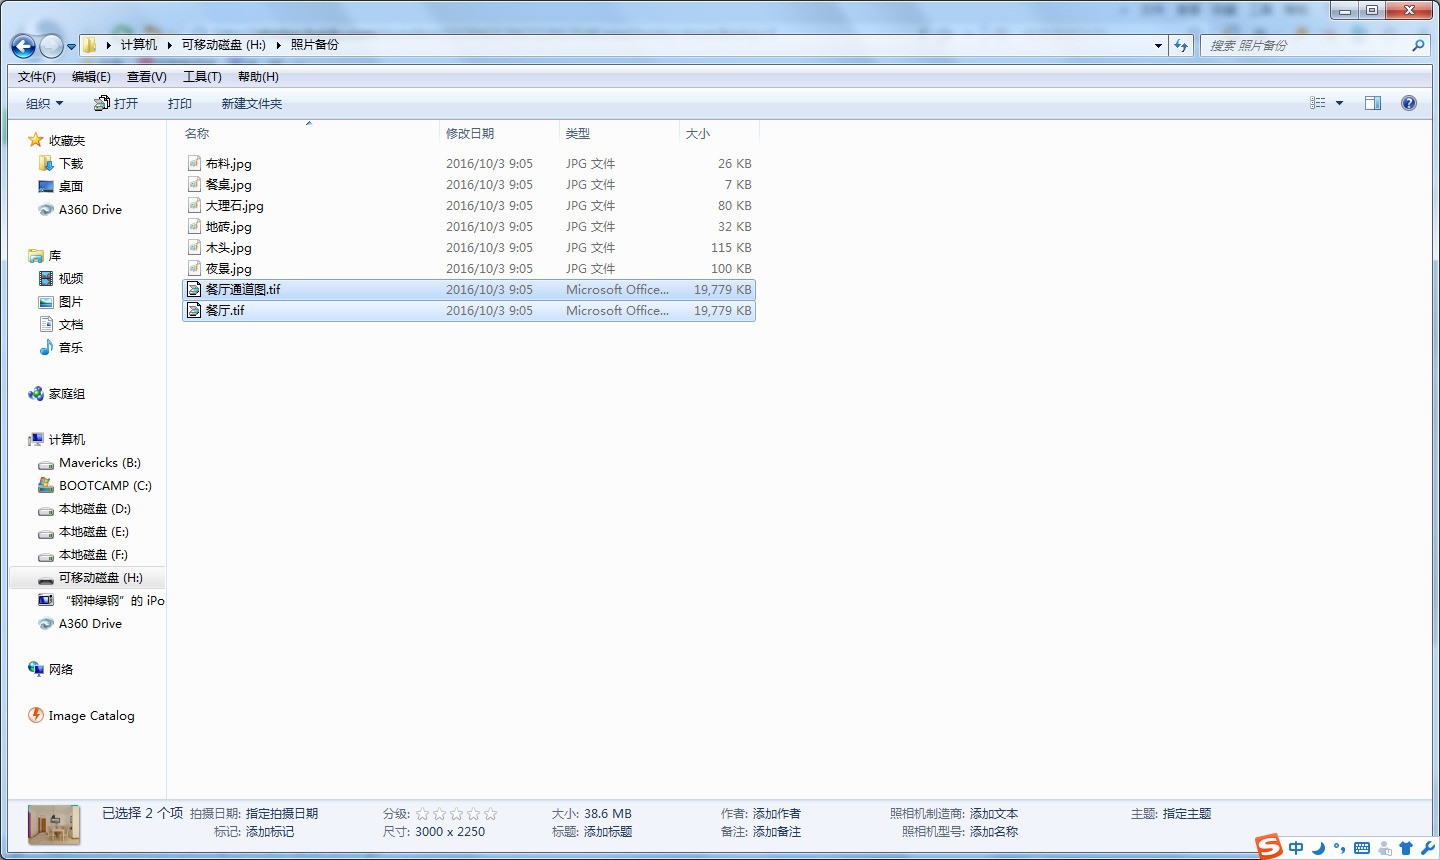Open the 工具(T) menu
The image size is (1440, 860).
(202, 77)
